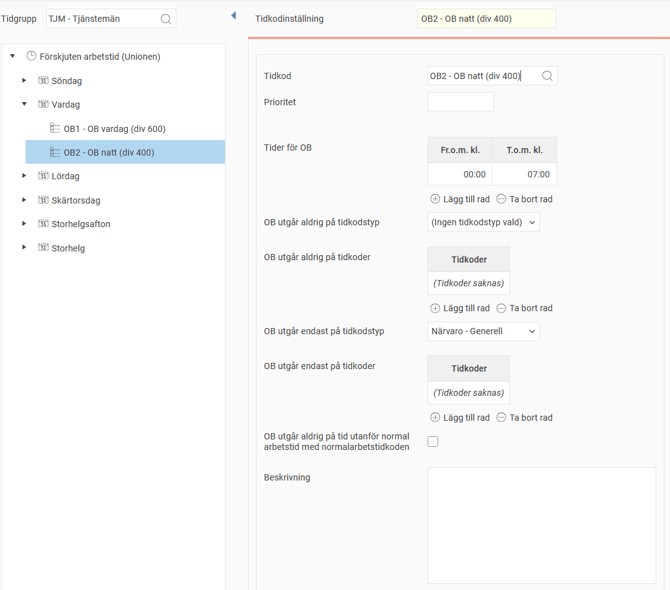The height and width of the screenshot is (590, 670).
Task: Click the list icon beside OB1 vardag
Action: [x=55, y=129]
